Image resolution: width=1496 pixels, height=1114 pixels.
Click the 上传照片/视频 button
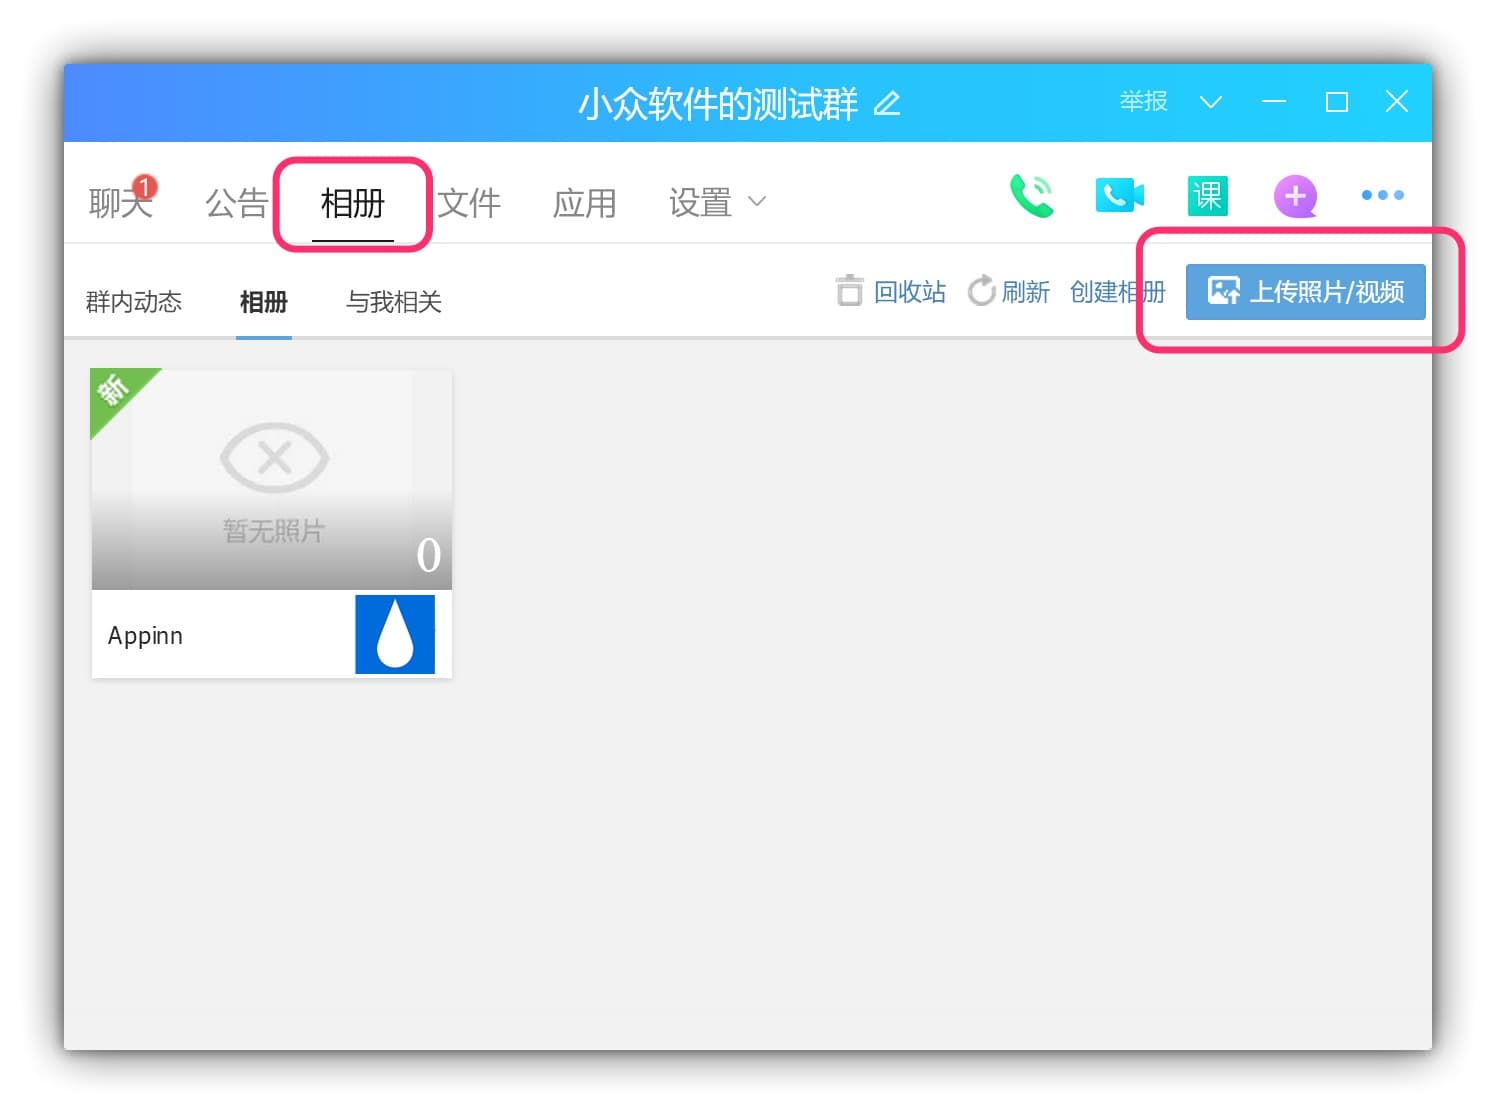click(1305, 291)
